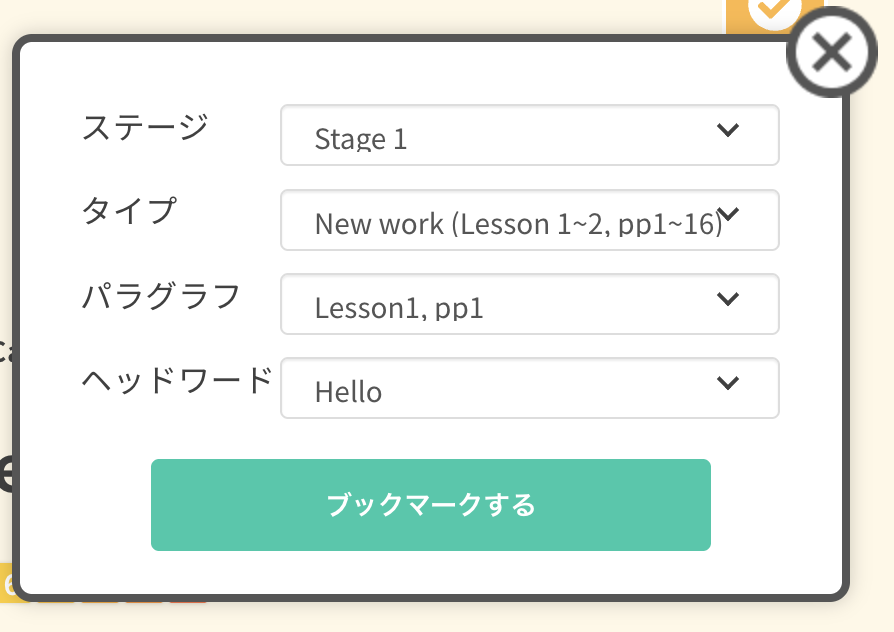
Task: Open the Stage 1 dropdown
Action: click(530, 135)
